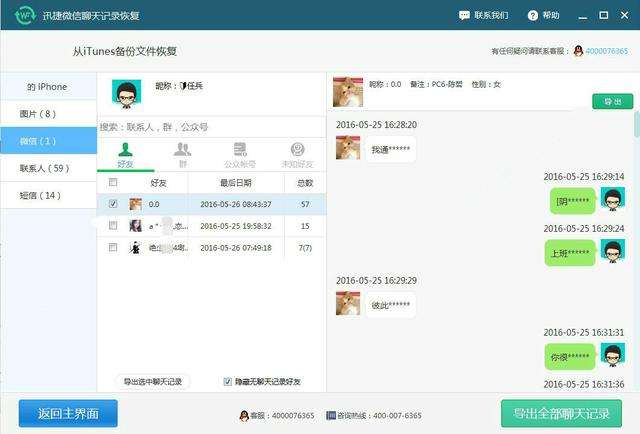This screenshot has width=640, height=434.
Task: Select 图片 (8) in sidebar
Action: [x=48, y=114]
